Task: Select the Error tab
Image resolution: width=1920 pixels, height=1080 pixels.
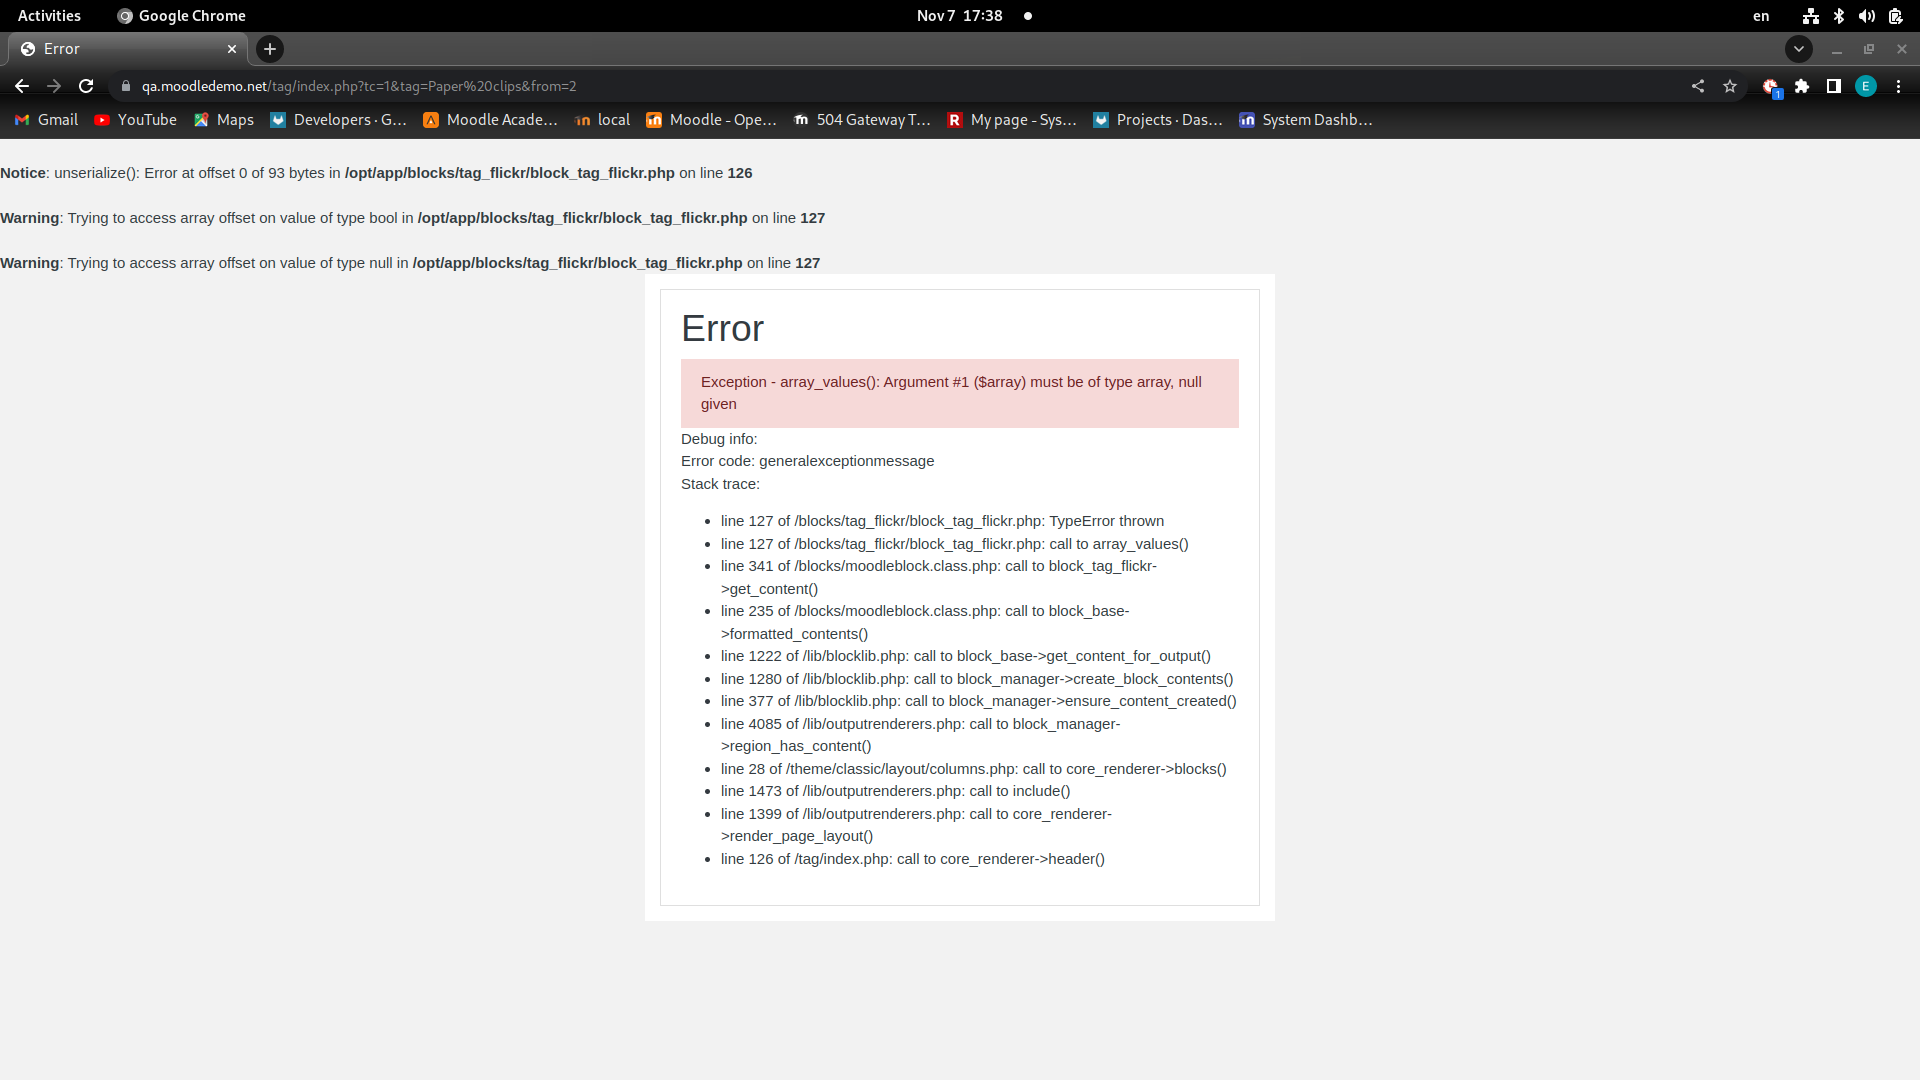Action: click(128, 49)
